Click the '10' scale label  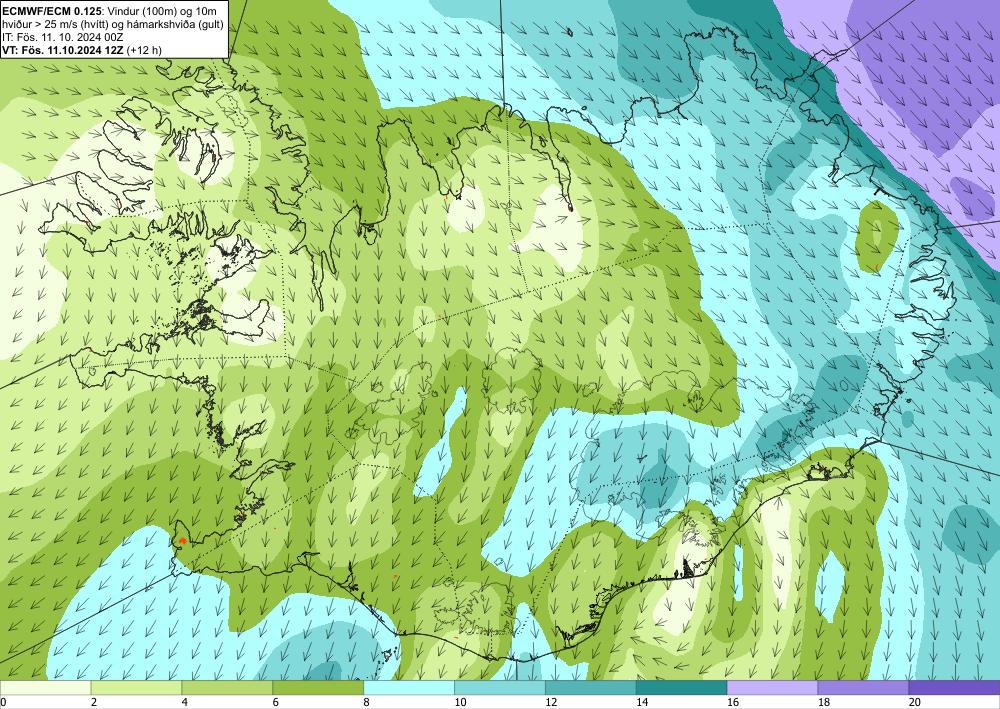460,702
